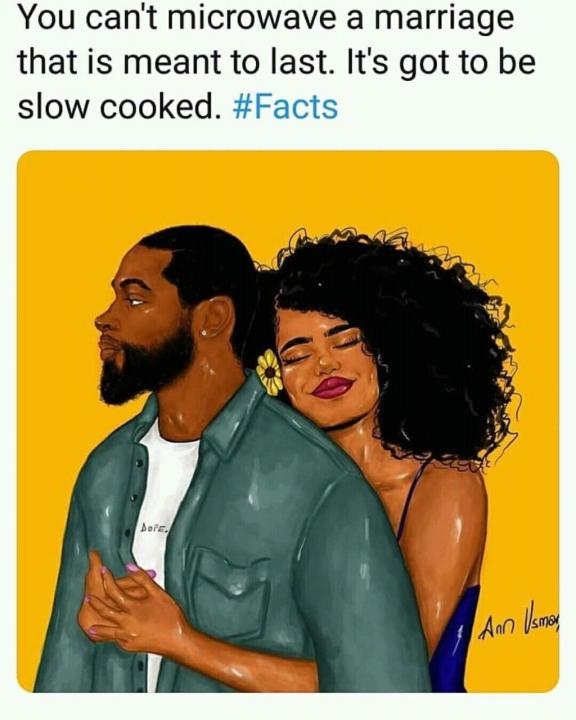Viewport: 576px width, 720px height.
Task: Click the pink painted fingernails
Action: (140, 570)
